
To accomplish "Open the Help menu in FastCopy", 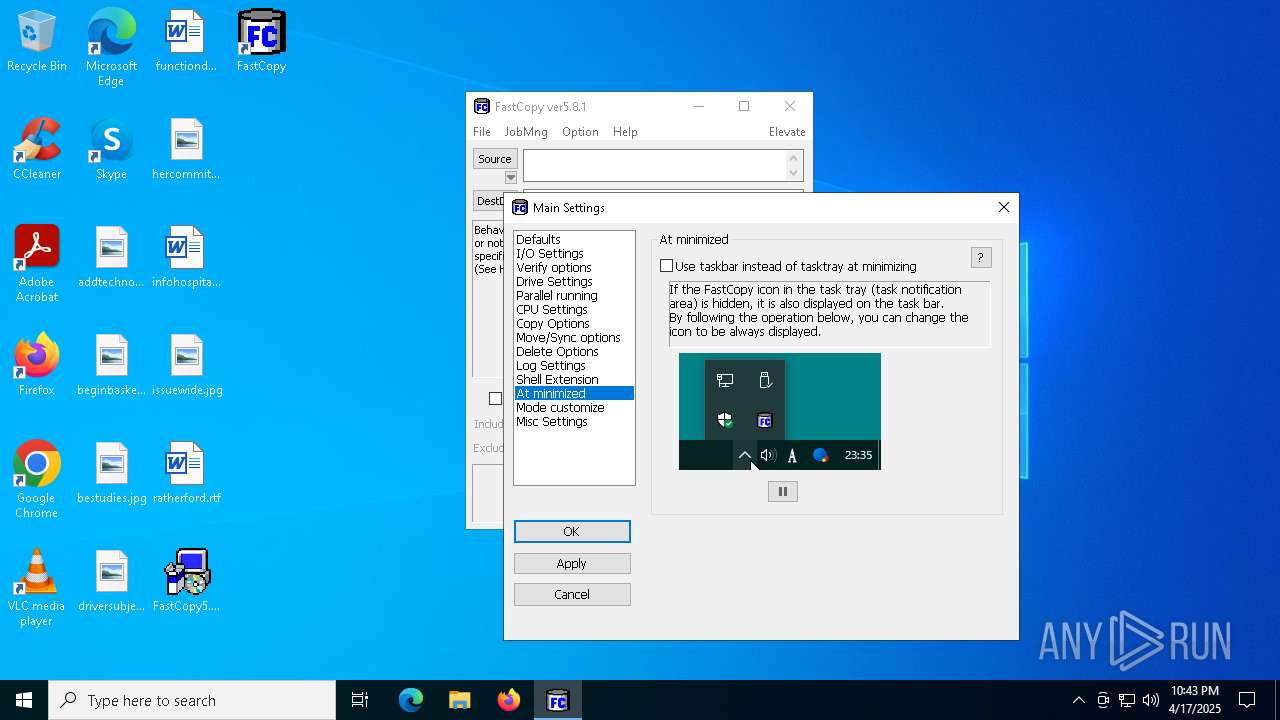I will coord(625,132).
